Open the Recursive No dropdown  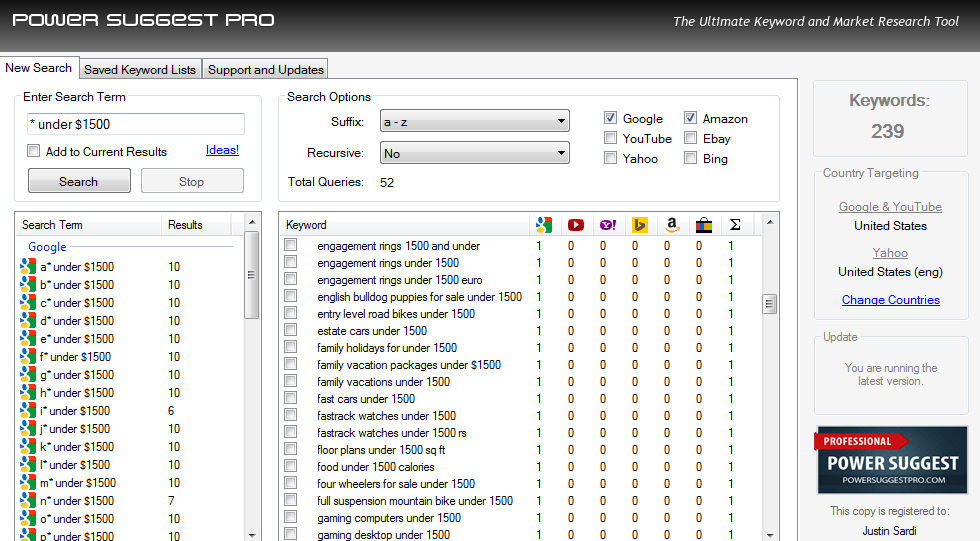(x=474, y=152)
